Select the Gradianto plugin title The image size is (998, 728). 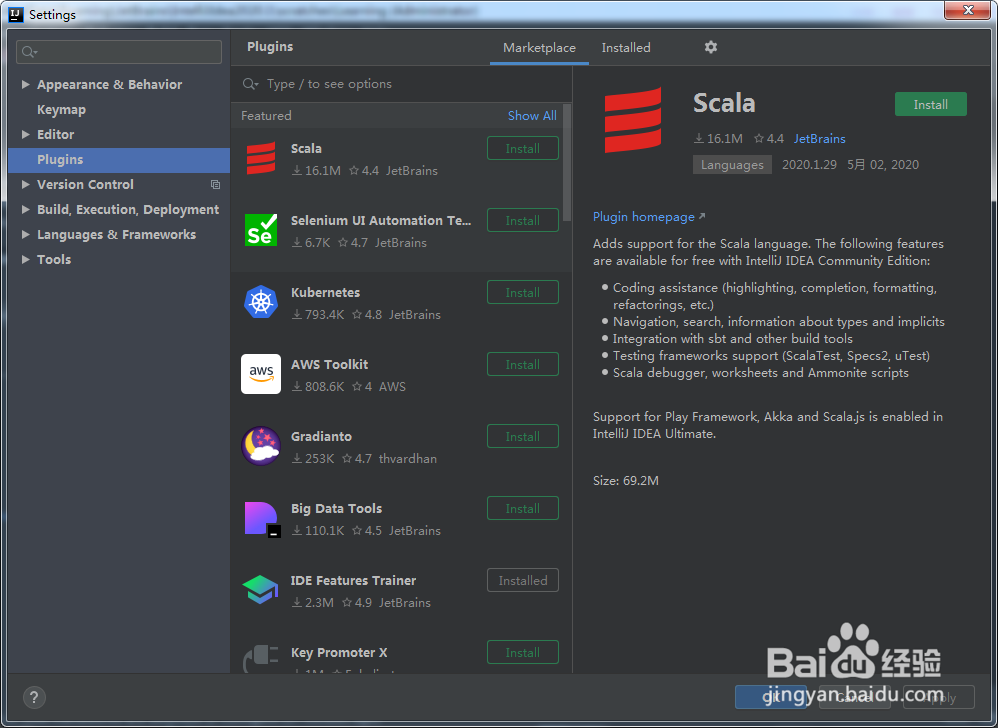(321, 436)
